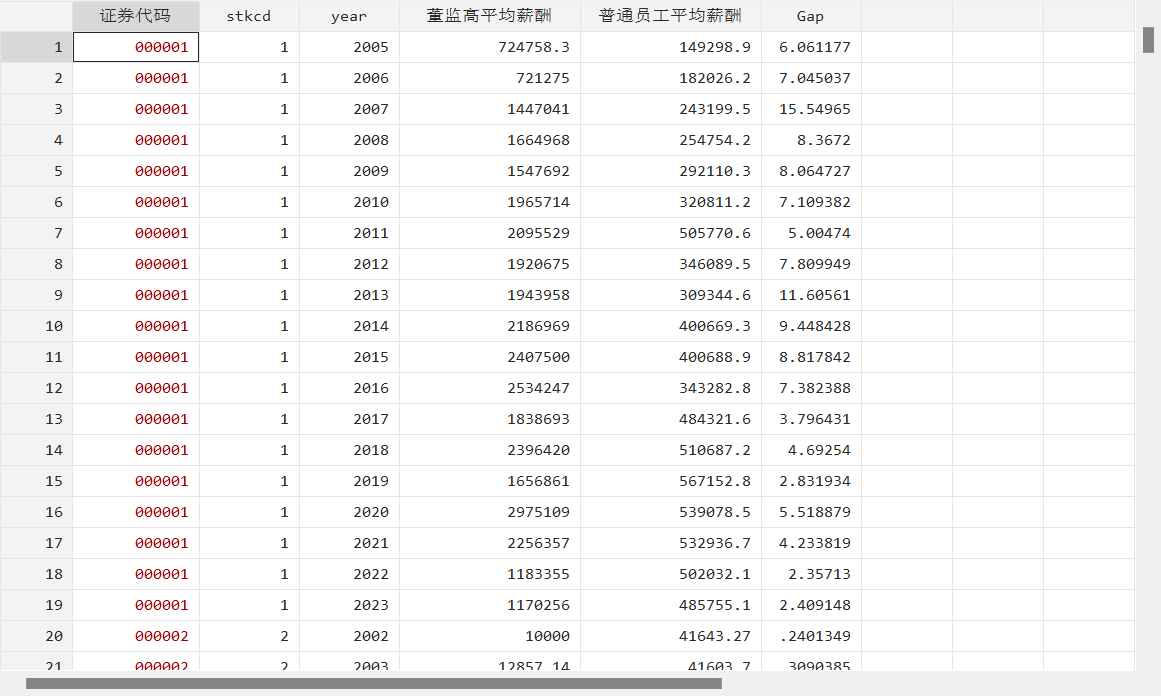Click Gap value 5.00474
Image resolution: width=1161 pixels, height=696 pixels.
coord(811,233)
